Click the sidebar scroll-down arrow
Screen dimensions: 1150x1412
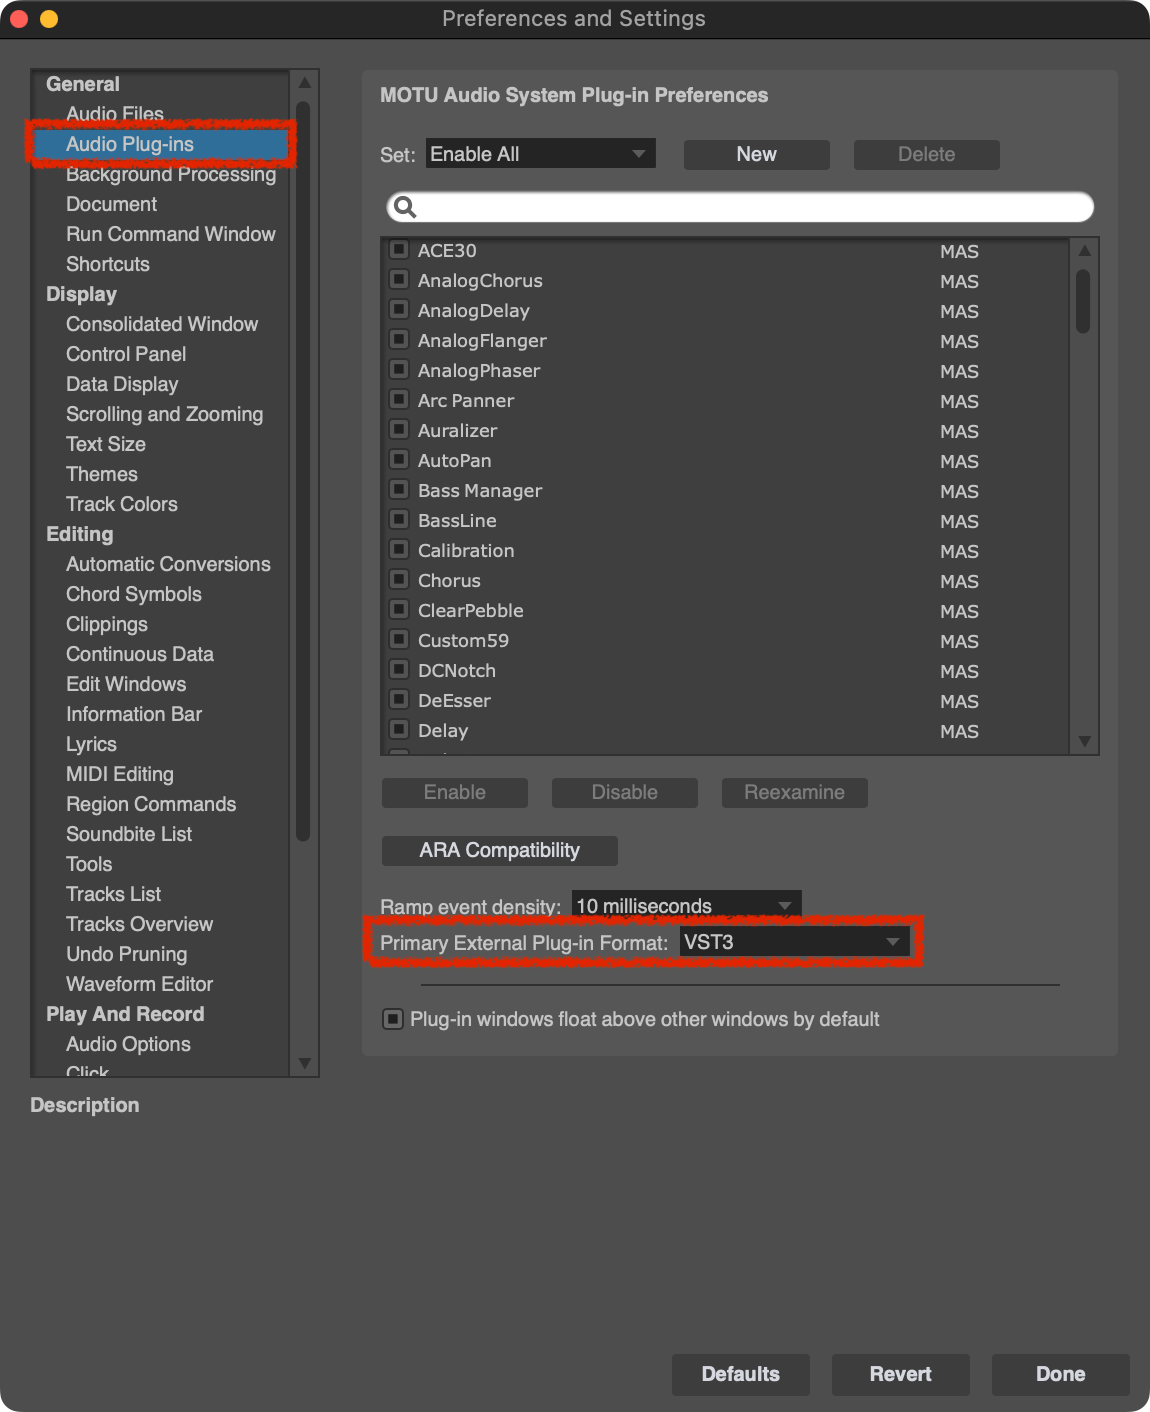pyautogui.click(x=305, y=1063)
